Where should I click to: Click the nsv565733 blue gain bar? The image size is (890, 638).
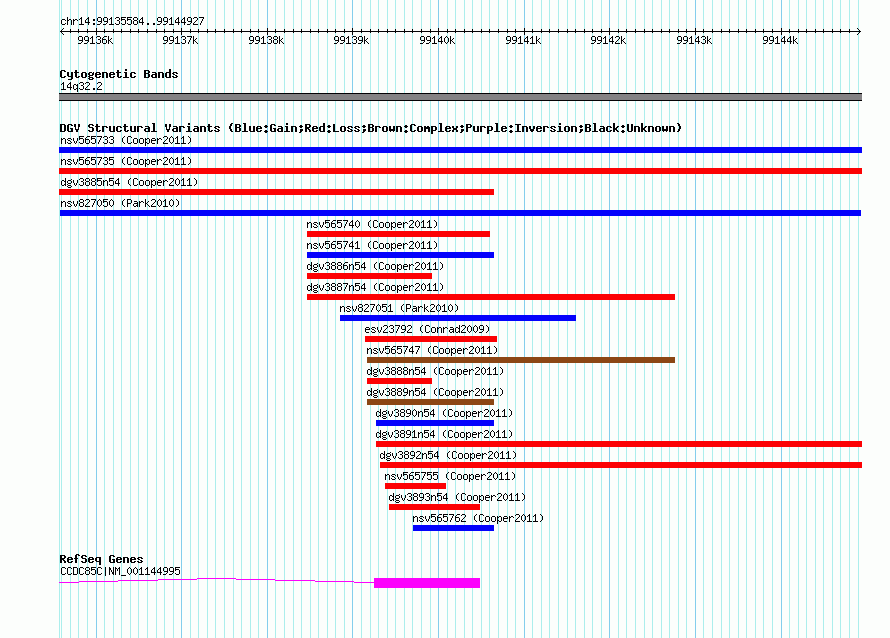click(x=460, y=150)
